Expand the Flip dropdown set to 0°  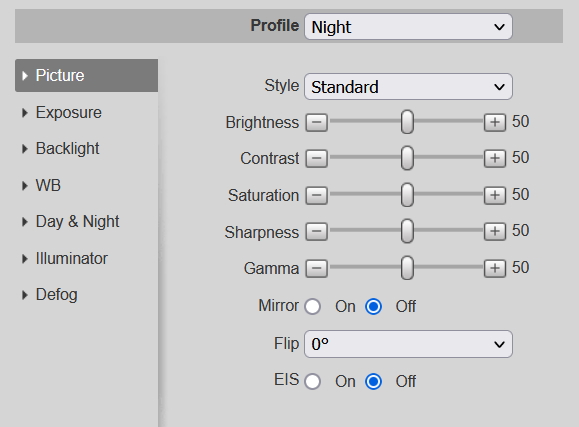[x=408, y=344]
